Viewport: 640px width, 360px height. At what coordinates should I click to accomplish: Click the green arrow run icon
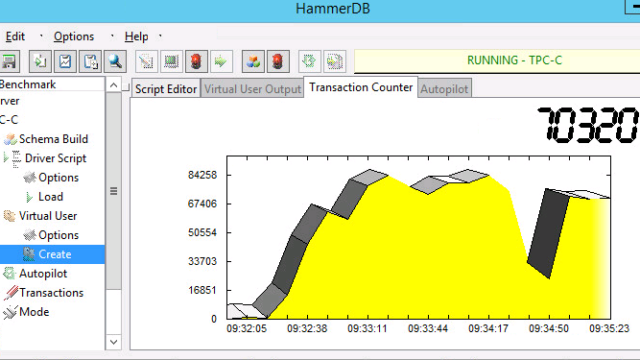[x=221, y=62]
